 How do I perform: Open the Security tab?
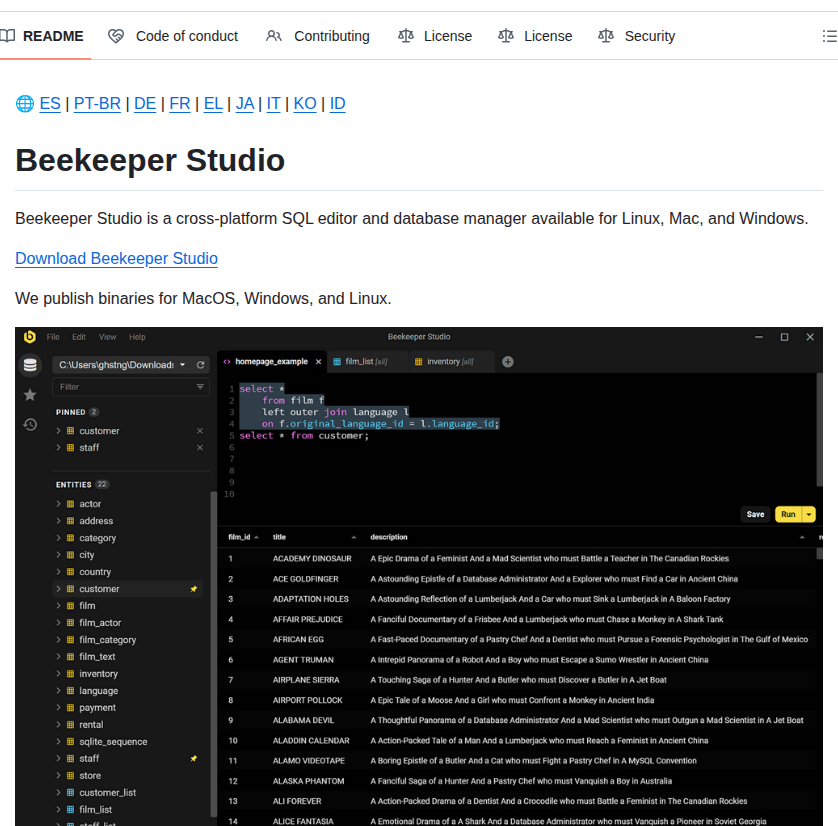(x=637, y=36)
